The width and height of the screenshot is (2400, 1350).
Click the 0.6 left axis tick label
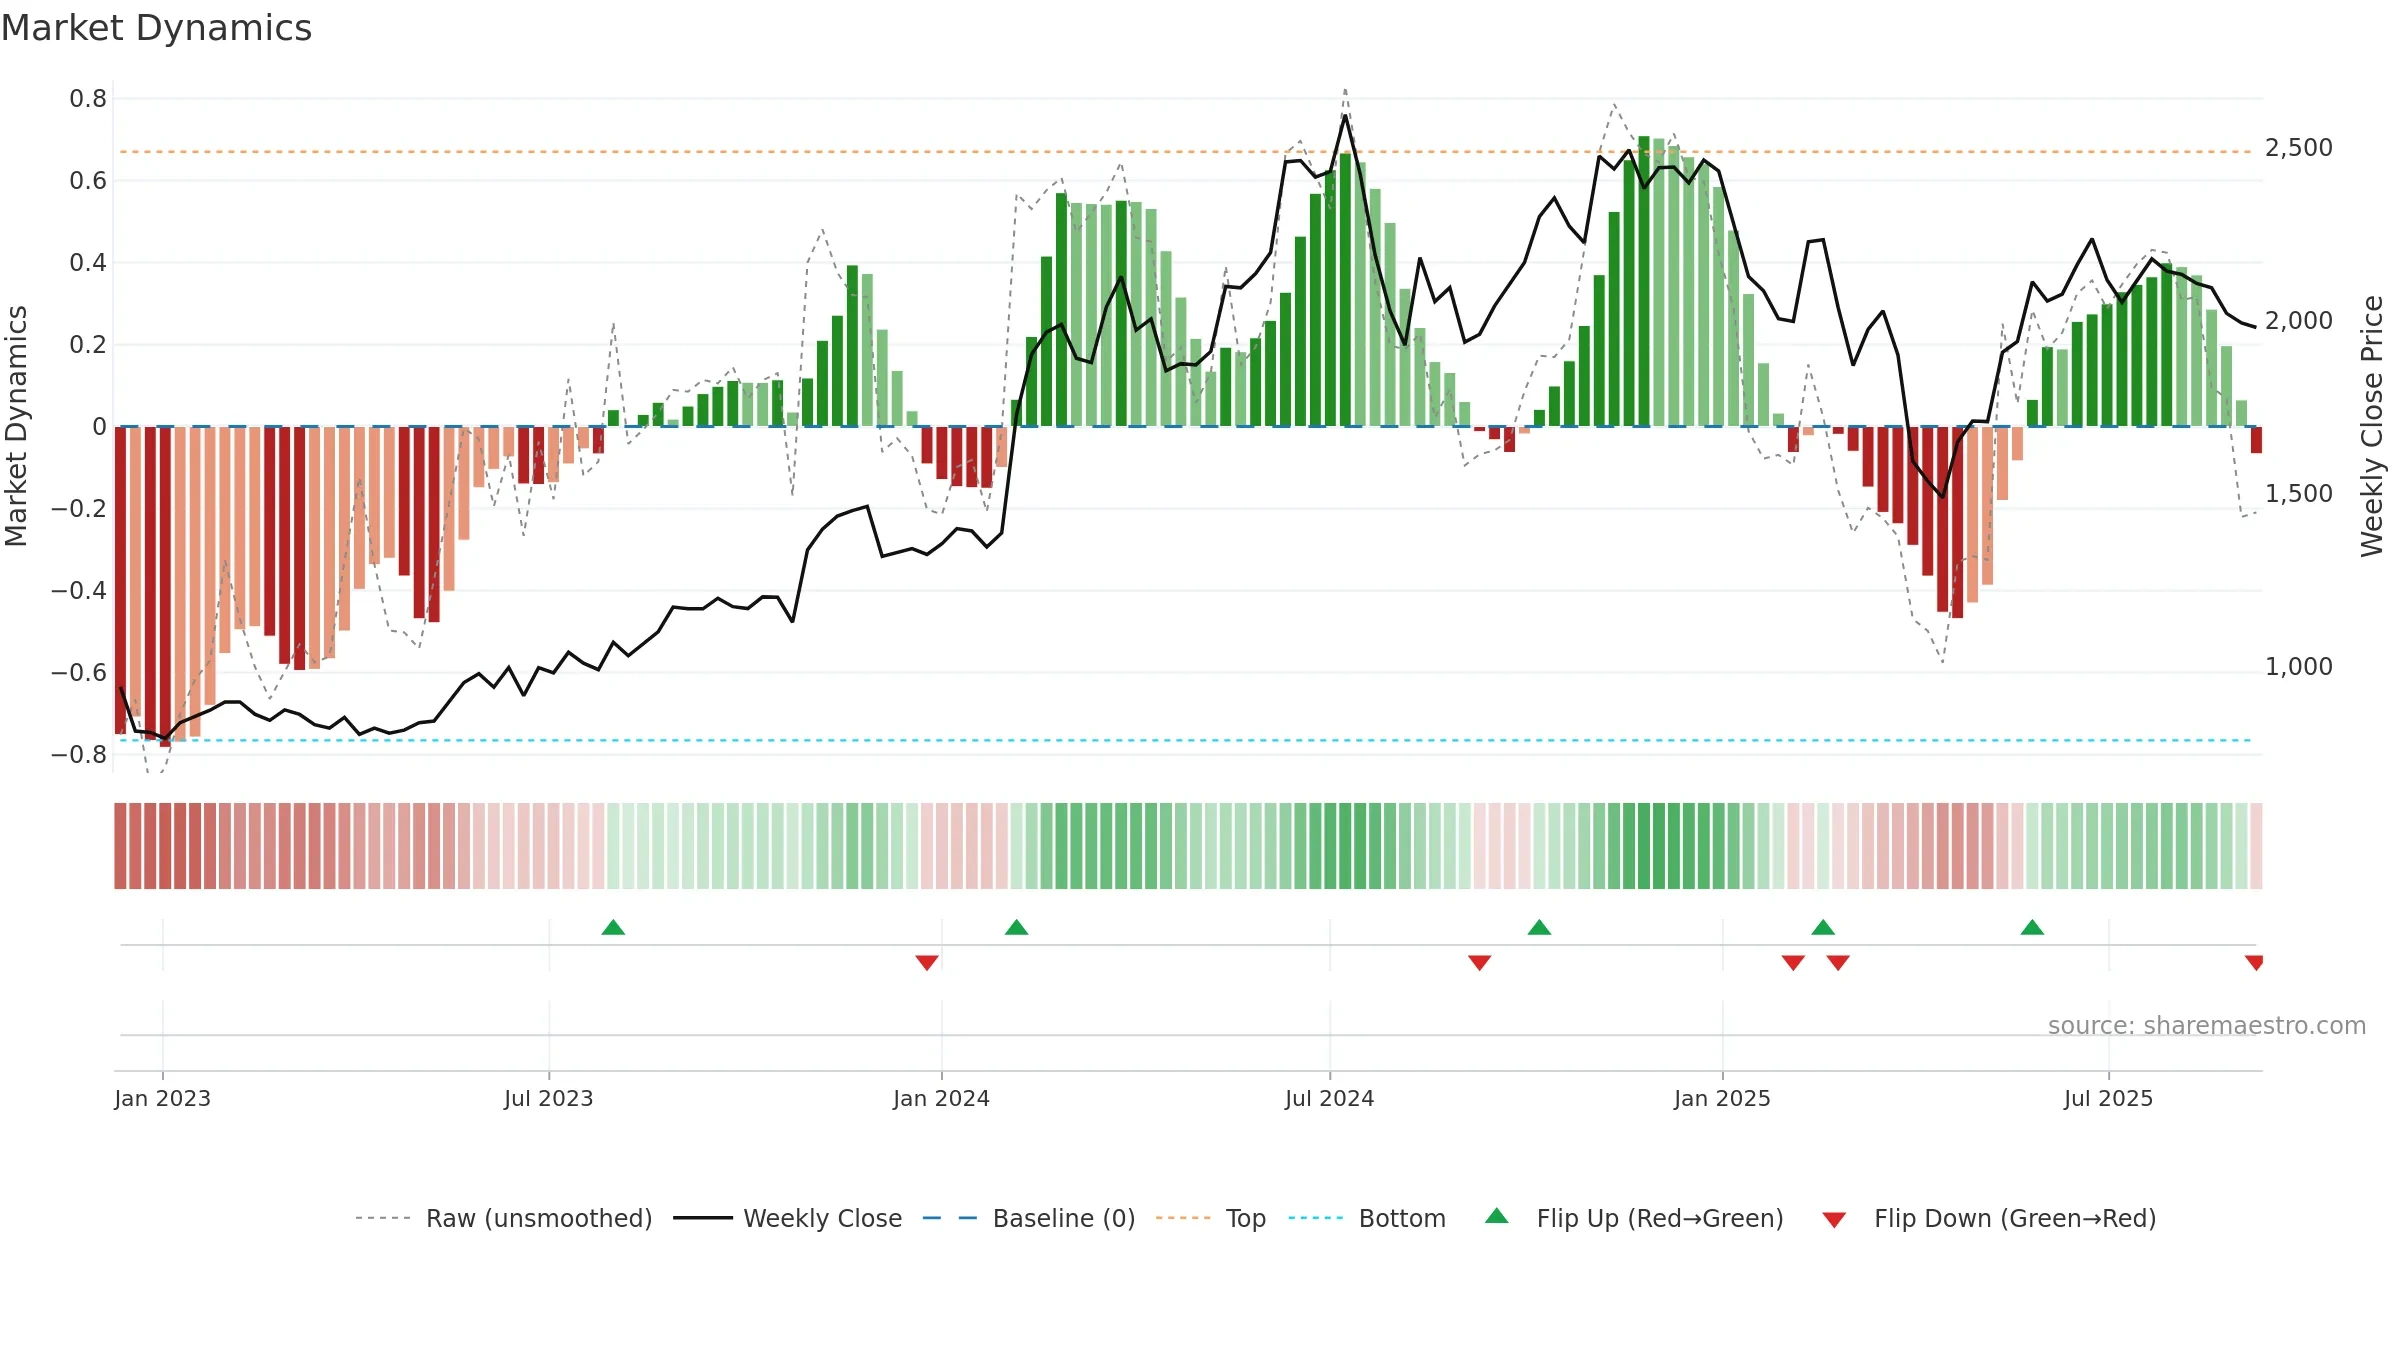pyautogui.click(x=88, y=181)
